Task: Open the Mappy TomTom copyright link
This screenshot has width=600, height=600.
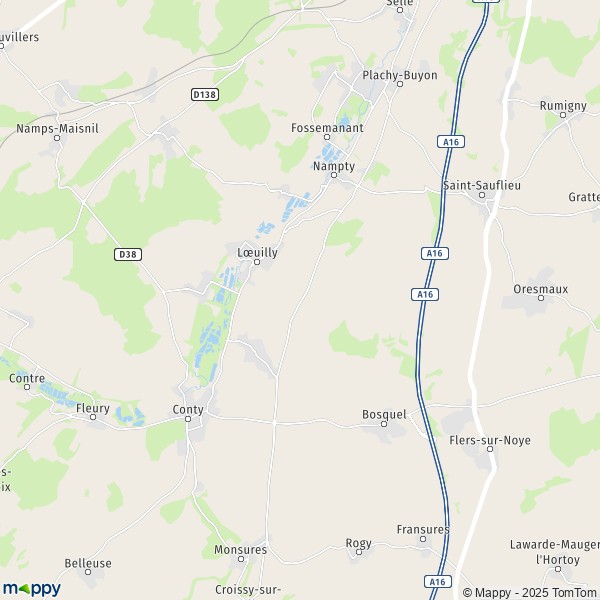Action: (x=531, y=592)
